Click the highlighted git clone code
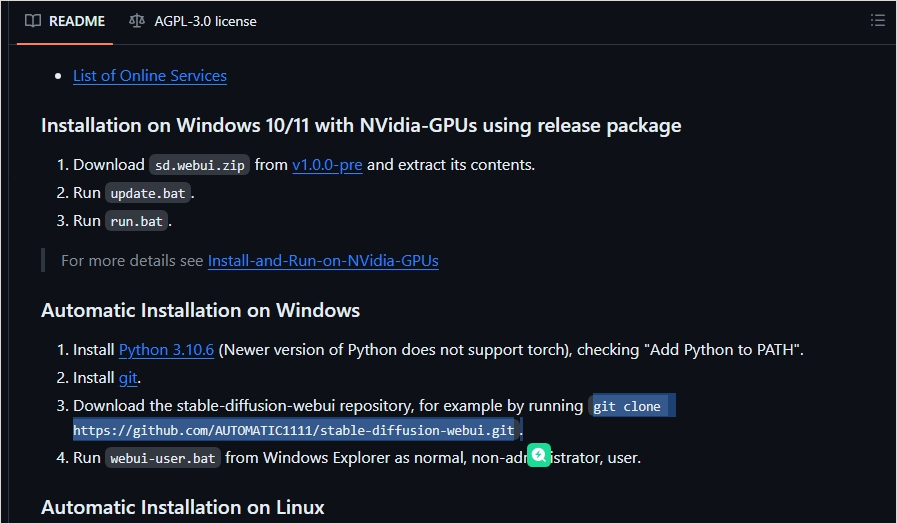Screen dimensions: 897x524 (x=626, y=406)
